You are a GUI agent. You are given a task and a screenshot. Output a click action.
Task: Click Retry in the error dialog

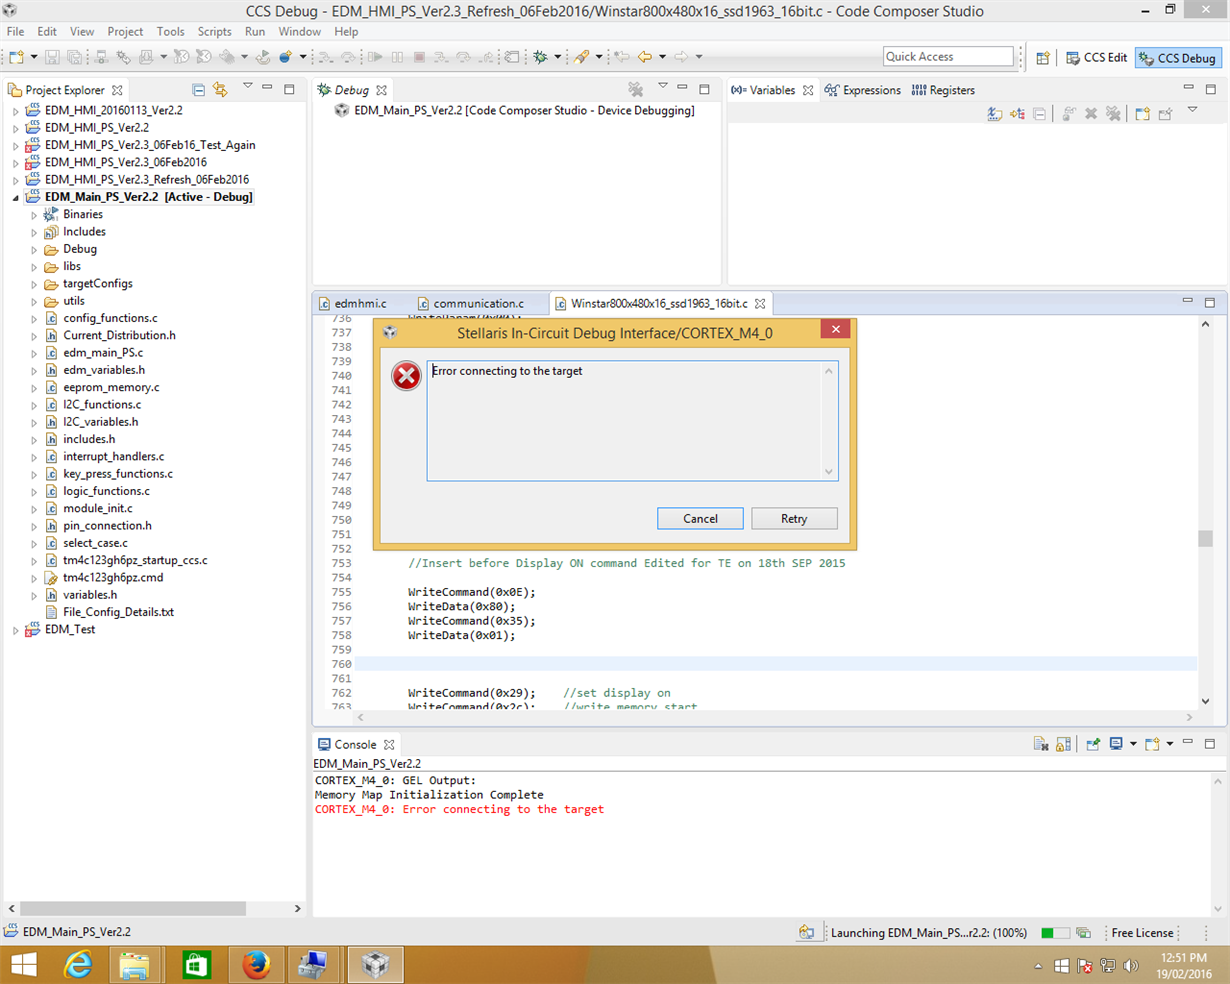click(794, 518)
